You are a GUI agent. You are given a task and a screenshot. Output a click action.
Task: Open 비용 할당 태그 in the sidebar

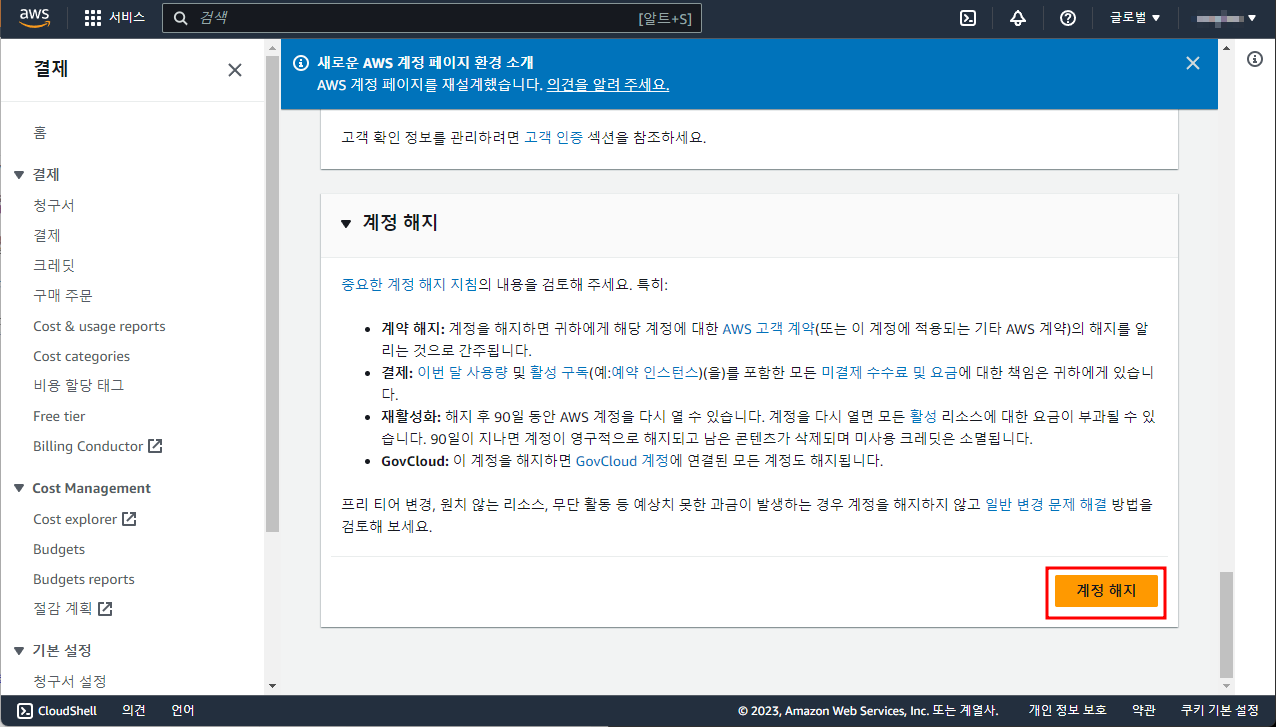point(78,385)
